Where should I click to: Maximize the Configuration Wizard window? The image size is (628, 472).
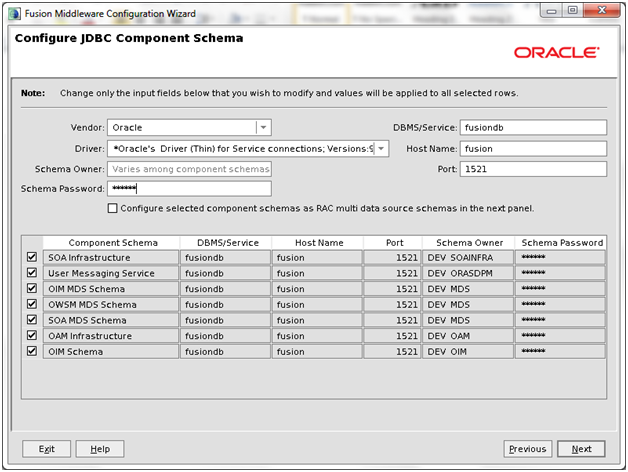[x=573, y=11]
